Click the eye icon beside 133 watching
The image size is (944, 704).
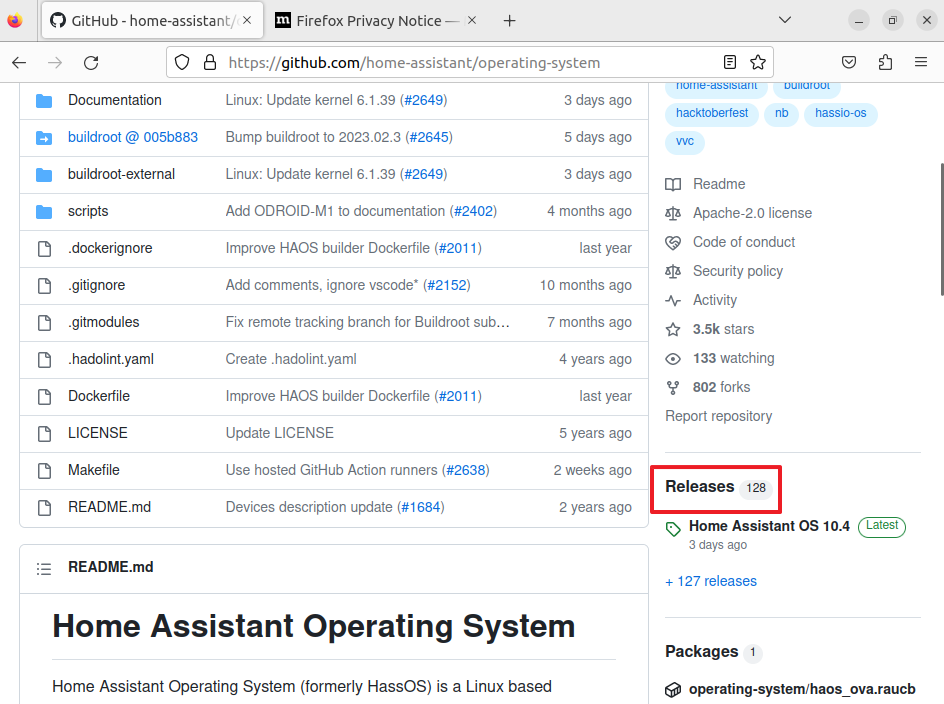(x=673, y=359)
